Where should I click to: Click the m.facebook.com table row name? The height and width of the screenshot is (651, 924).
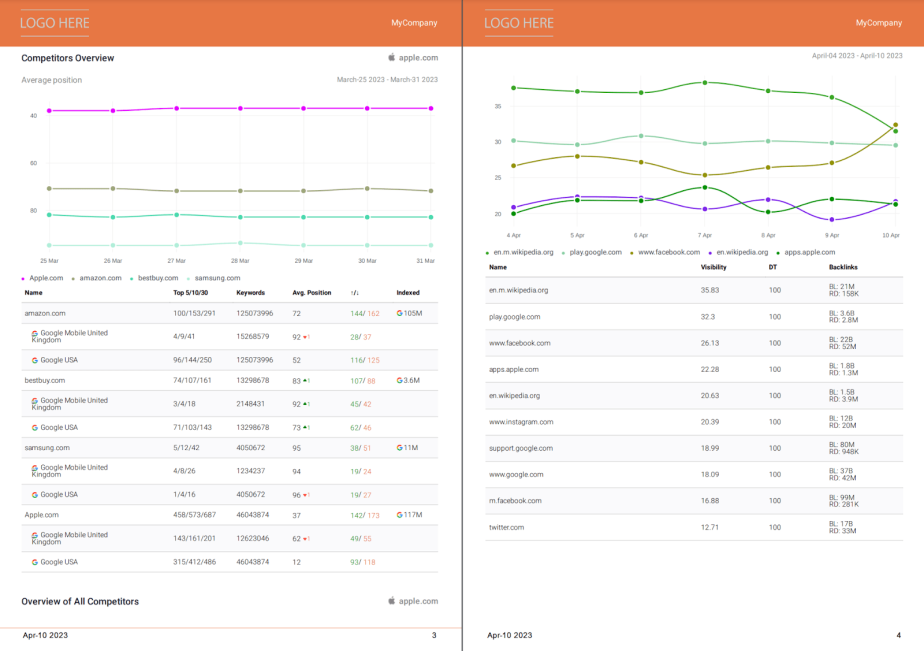515,501
